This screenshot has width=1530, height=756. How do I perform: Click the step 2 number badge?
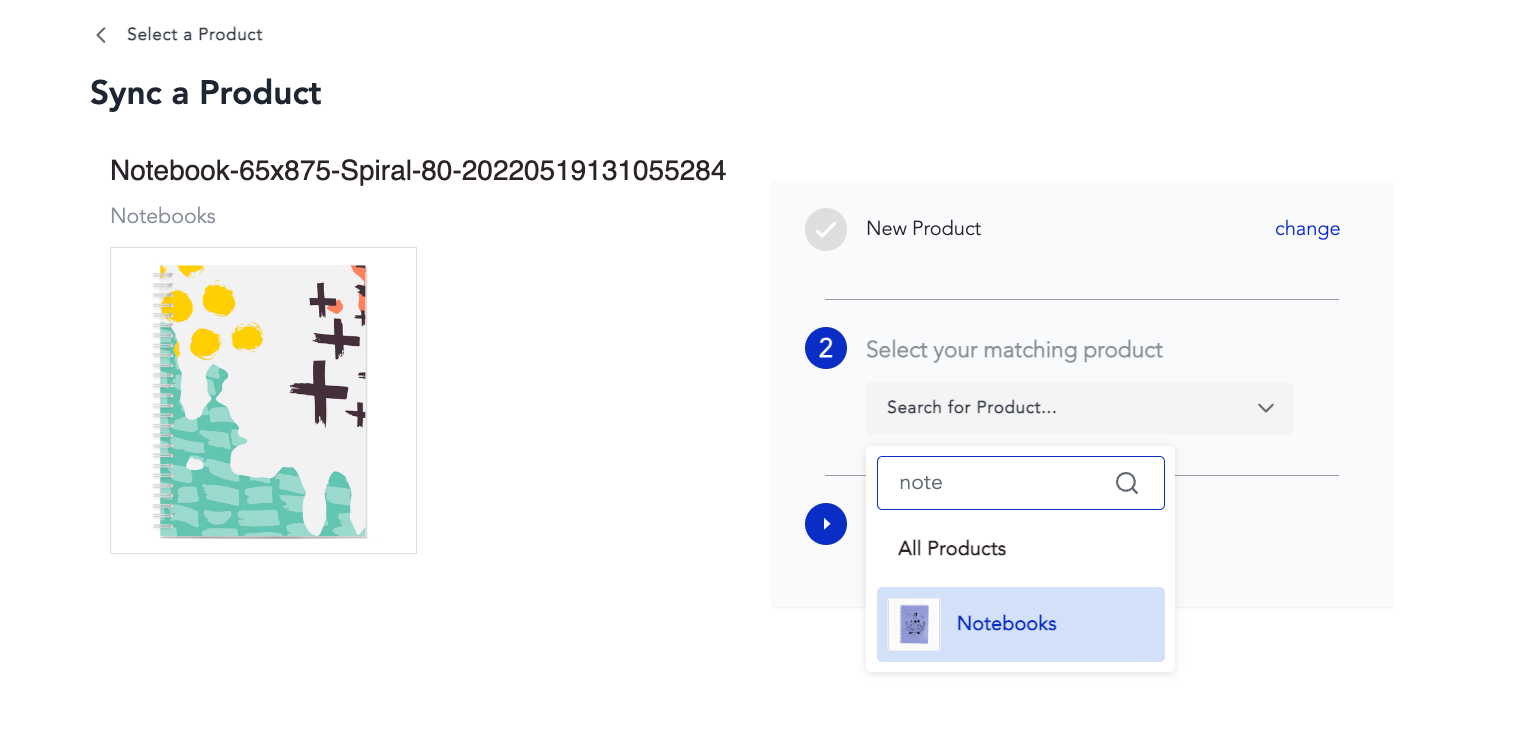coord(826,349)
